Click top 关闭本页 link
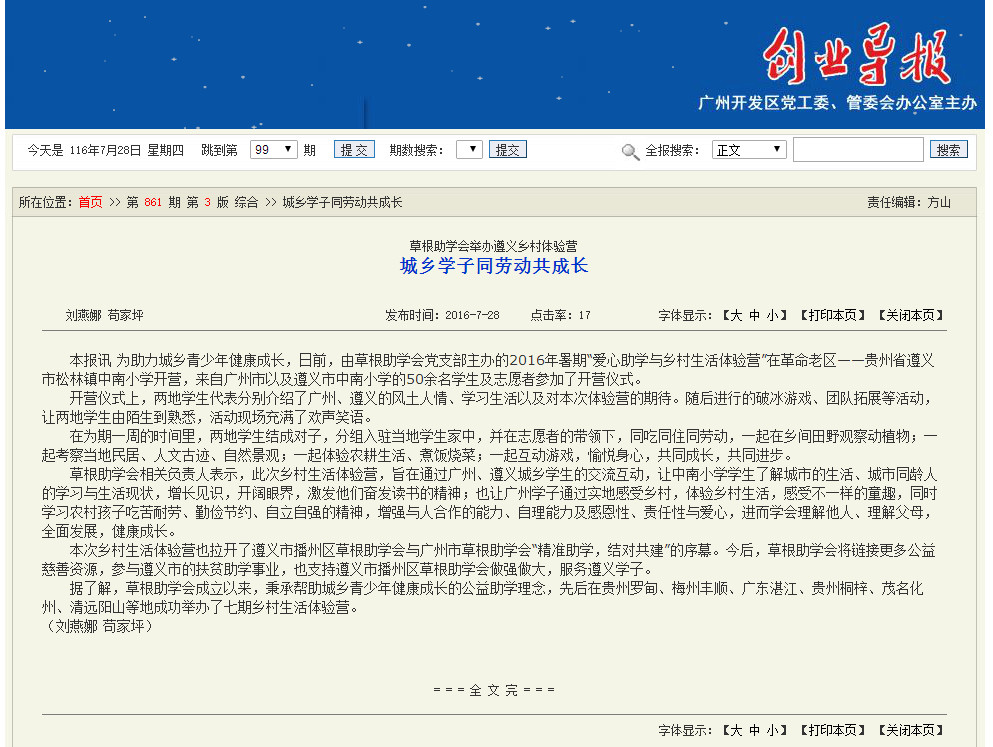This screenshot has width=993, height=747. click(910, 315)
